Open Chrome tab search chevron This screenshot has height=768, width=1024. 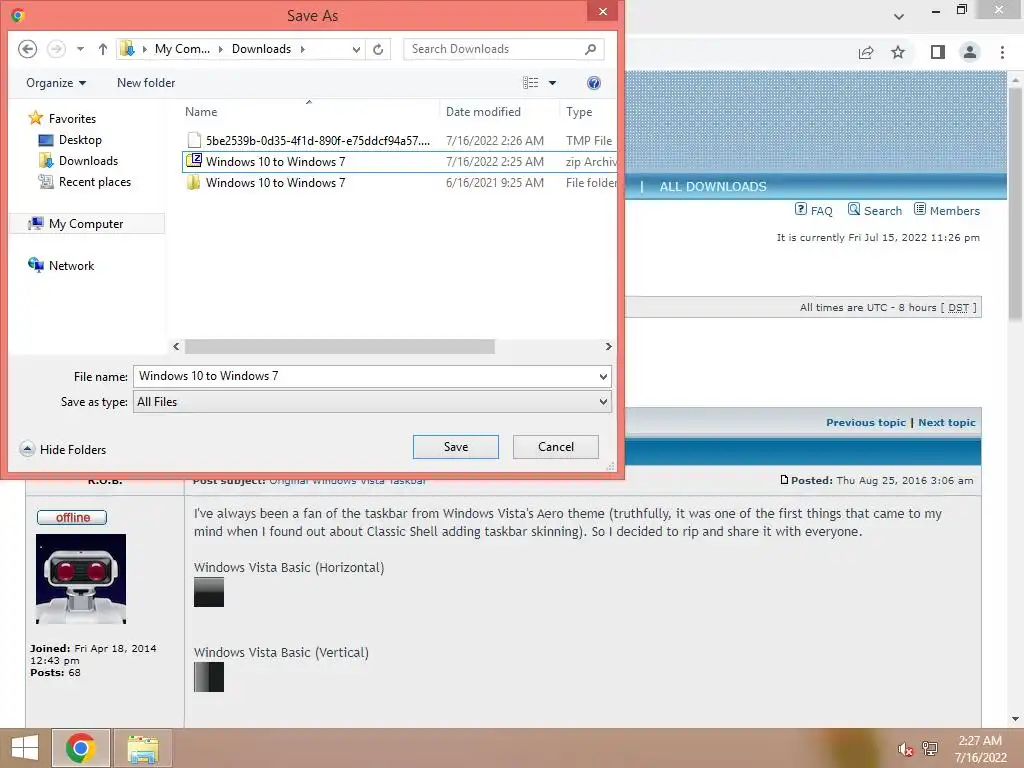(x=899, y=16)
